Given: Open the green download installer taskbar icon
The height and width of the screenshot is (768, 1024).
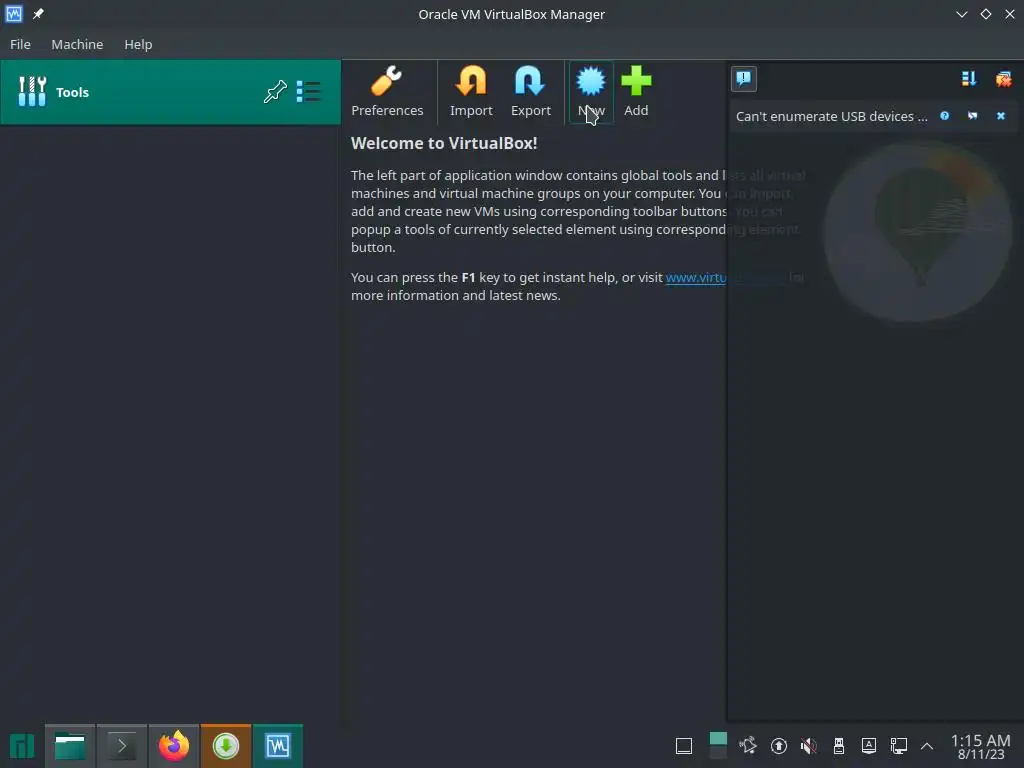Looking at the screenshot, I should (x=226, y=746).
